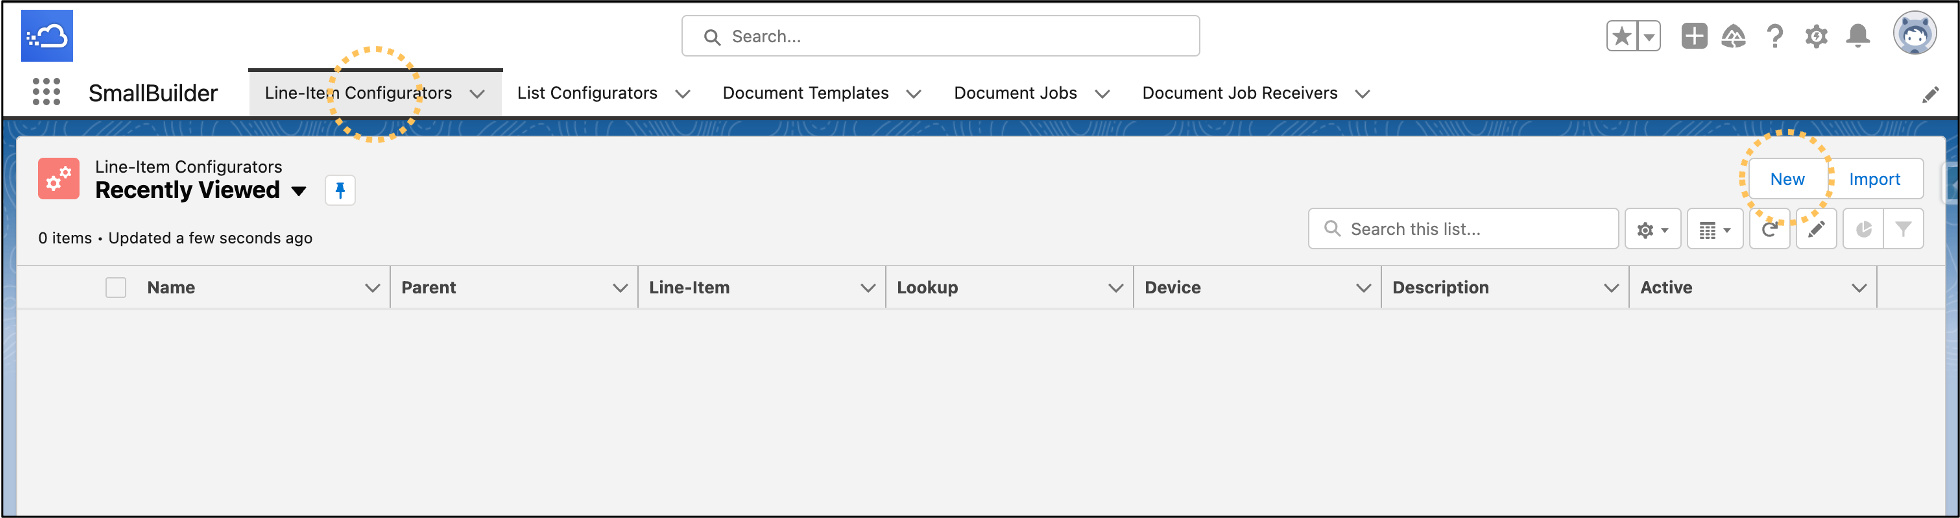Open the Setup gear icon

pos(1816,37)
